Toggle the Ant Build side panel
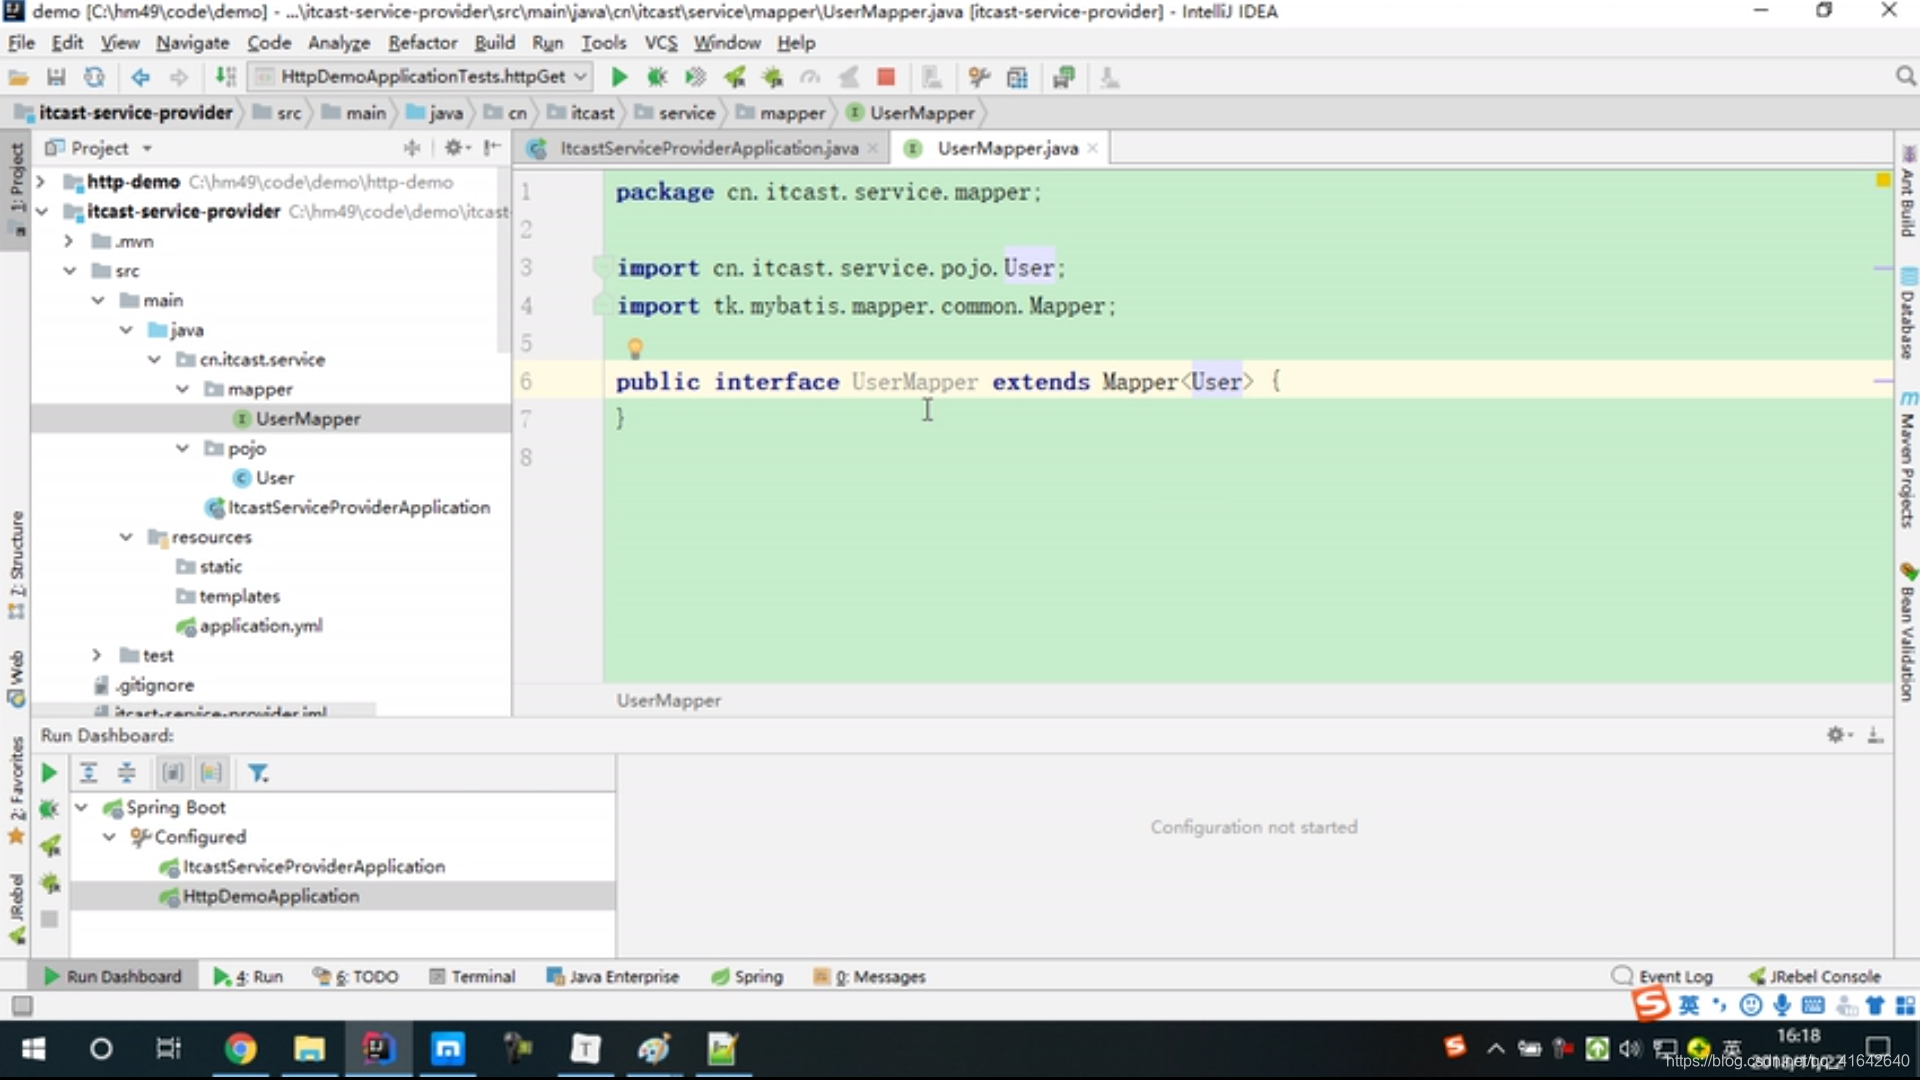Viewport: 1920px width, 1080px height. coord(1908,192)
